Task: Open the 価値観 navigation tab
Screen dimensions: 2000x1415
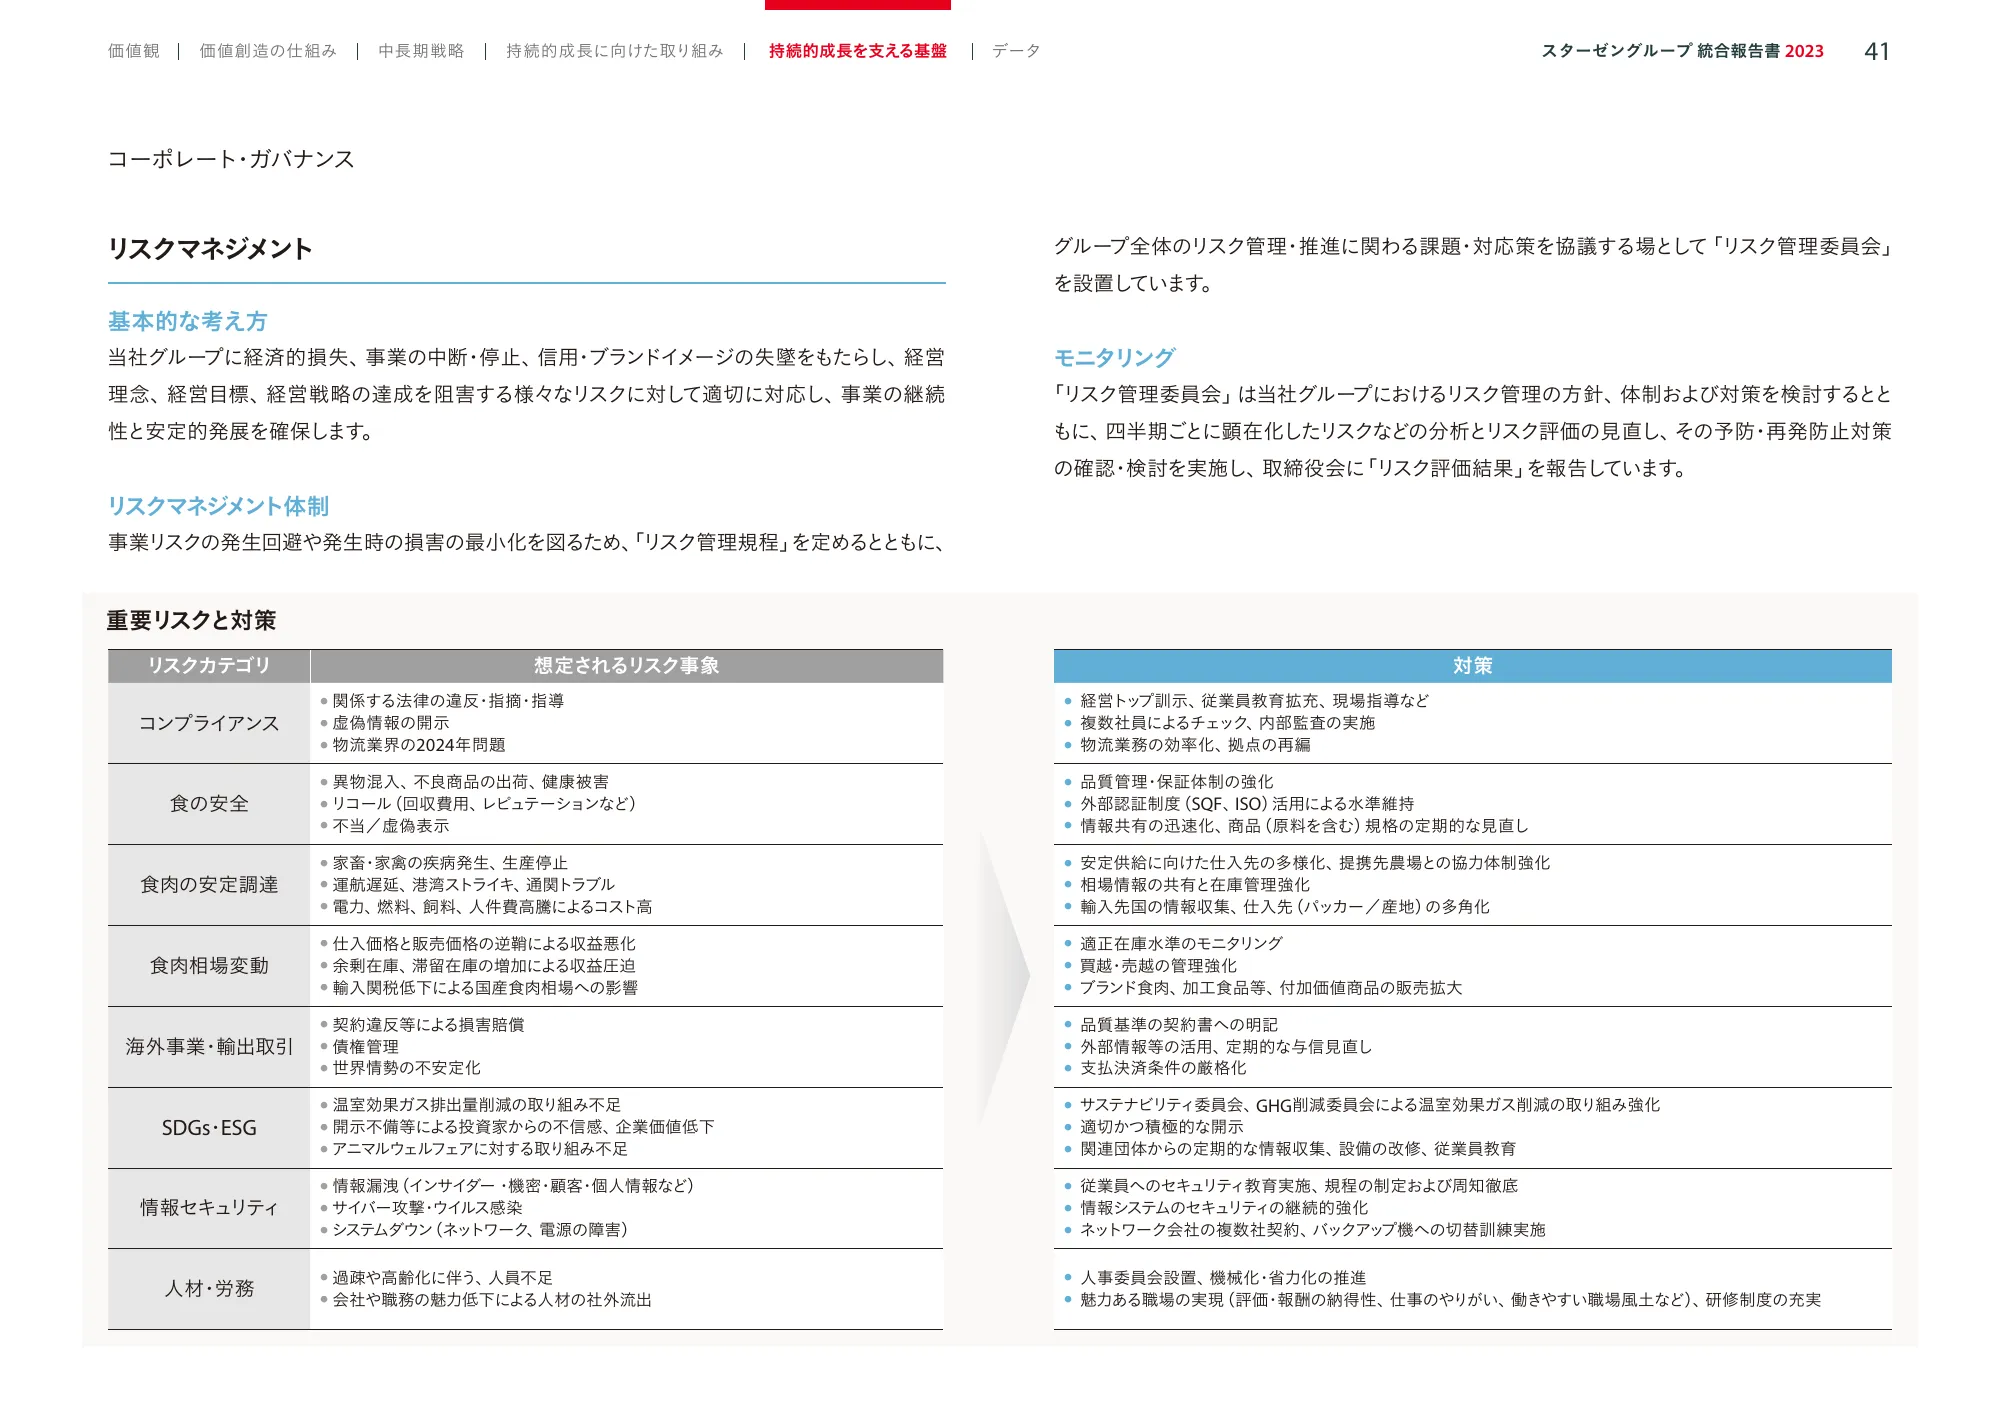Action: click(x=134, y=51)
